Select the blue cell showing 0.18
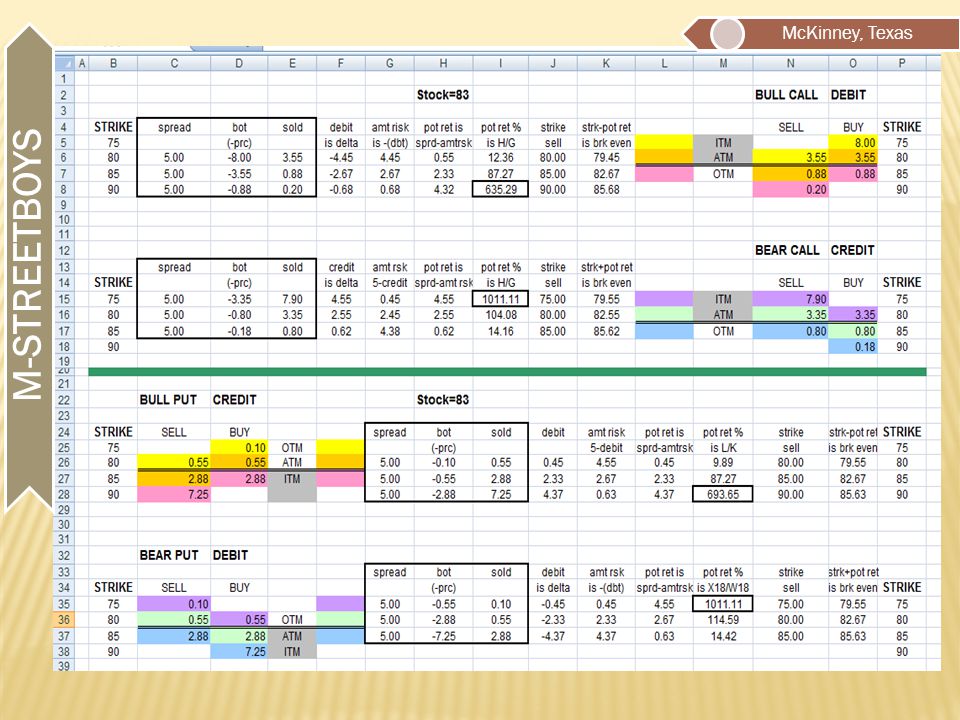Image resolution: width=960 pixels, height=720 pixels. [852, 347]
